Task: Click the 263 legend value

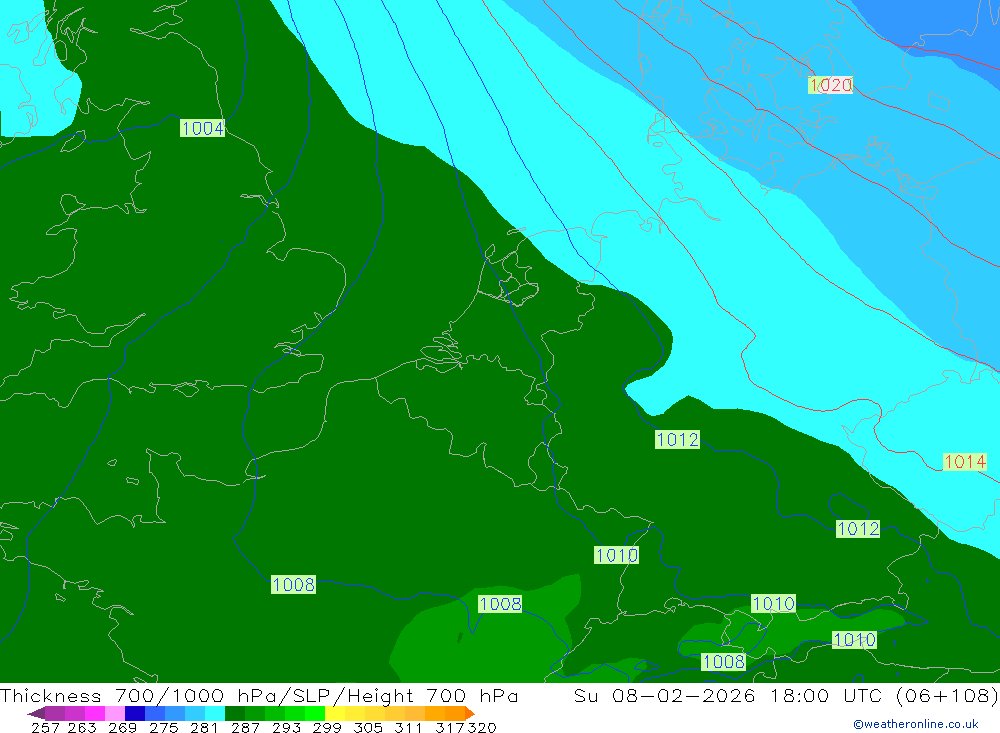Action: [x=82, y=727]
